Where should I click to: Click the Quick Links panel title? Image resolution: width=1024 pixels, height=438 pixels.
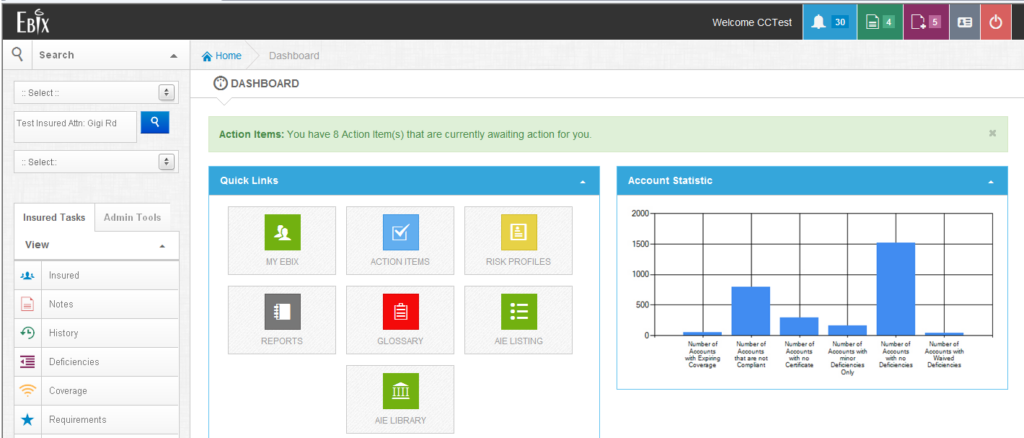[249, 180]
